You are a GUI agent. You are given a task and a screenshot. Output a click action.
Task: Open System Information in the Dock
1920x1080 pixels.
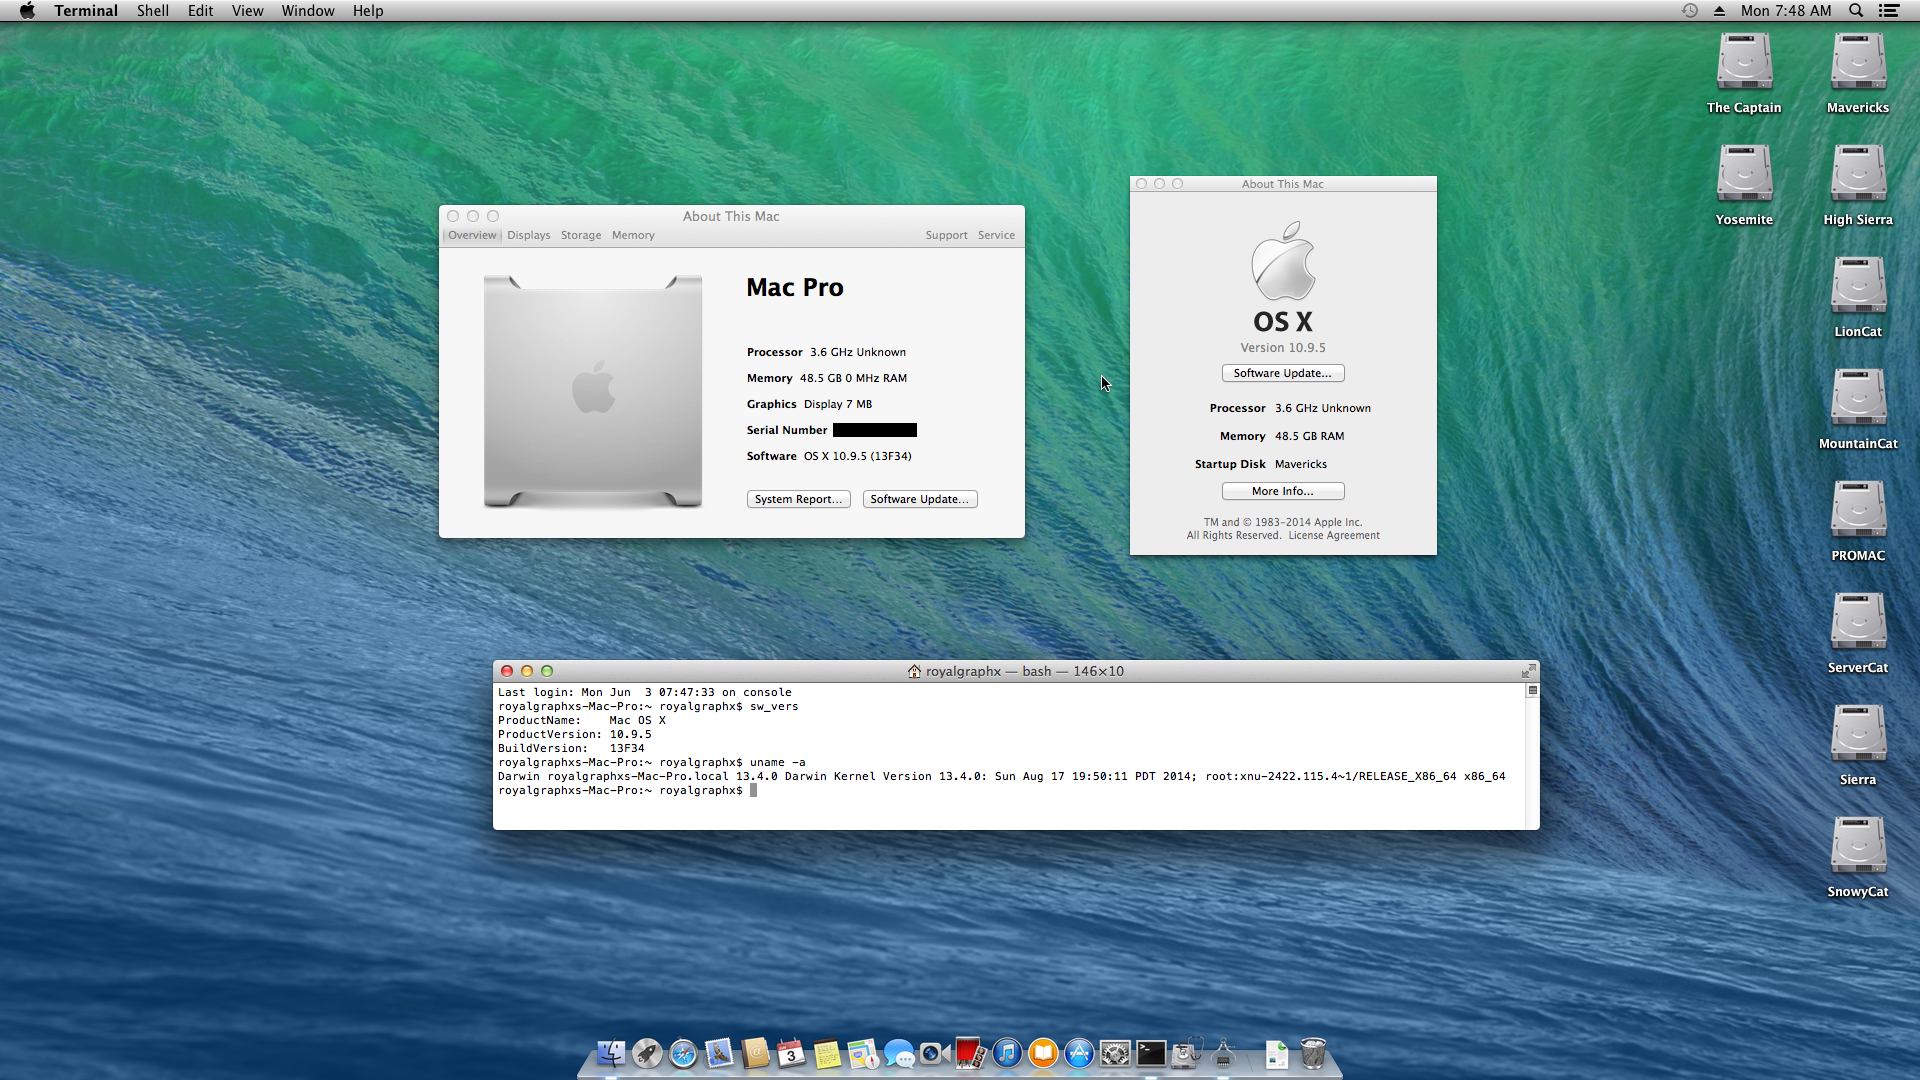coord(1223,1053)
